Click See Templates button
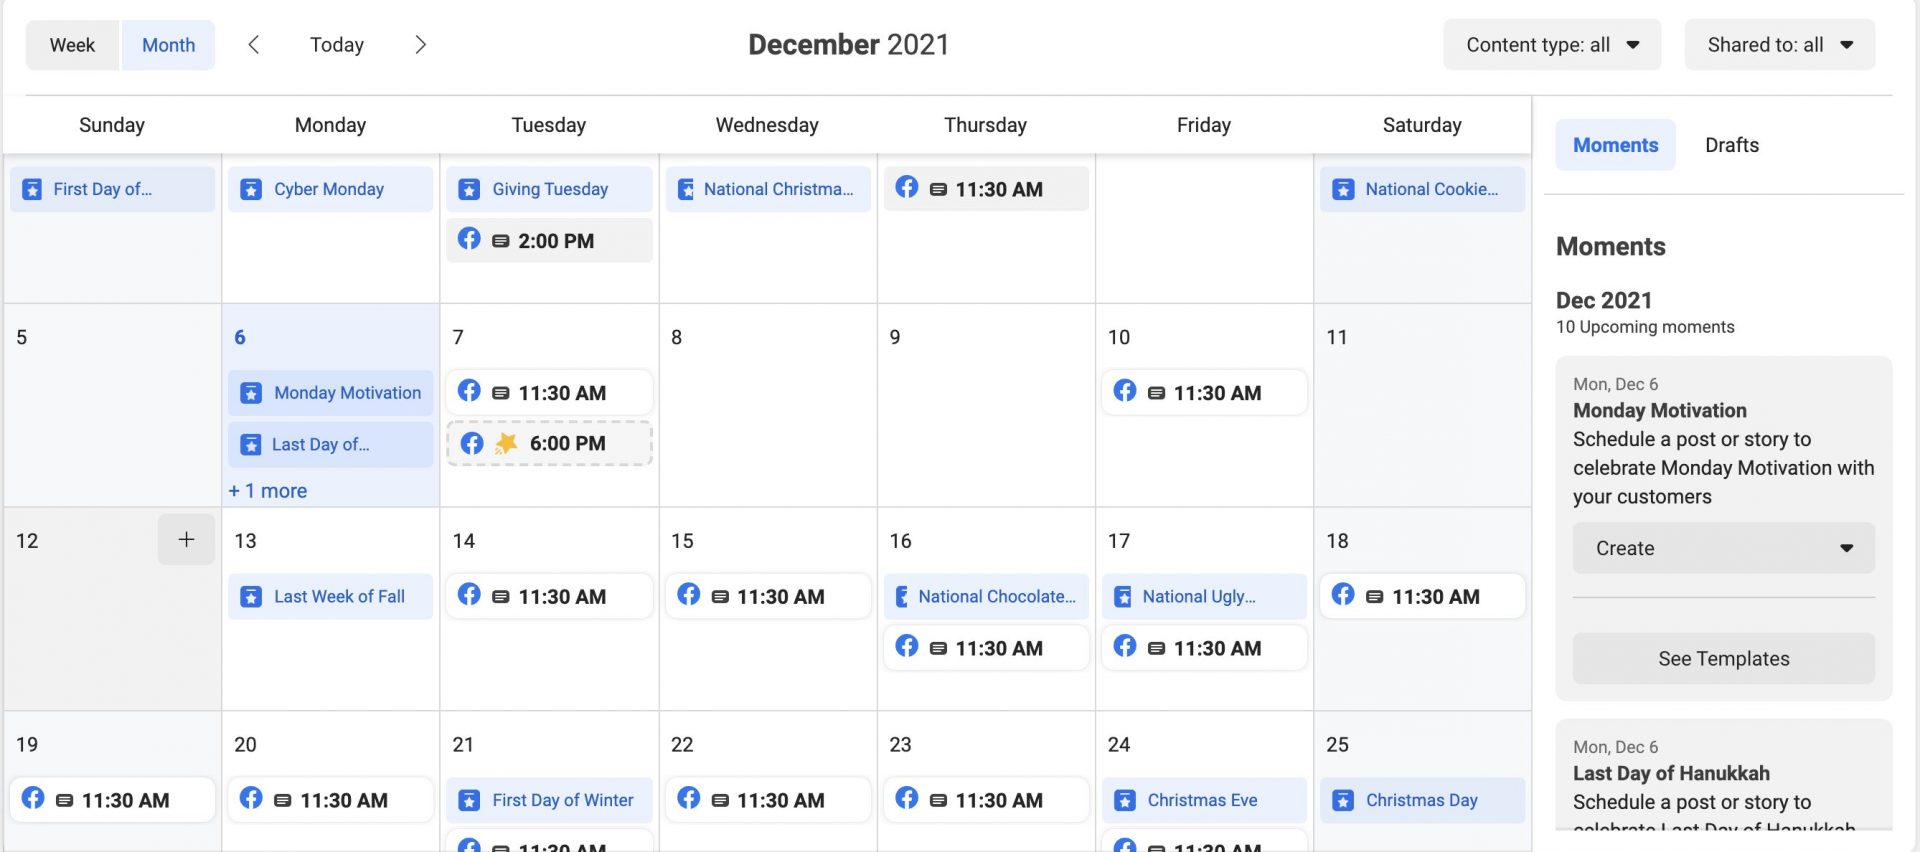Screen dimensions: 1920x852 (1723, 659)
